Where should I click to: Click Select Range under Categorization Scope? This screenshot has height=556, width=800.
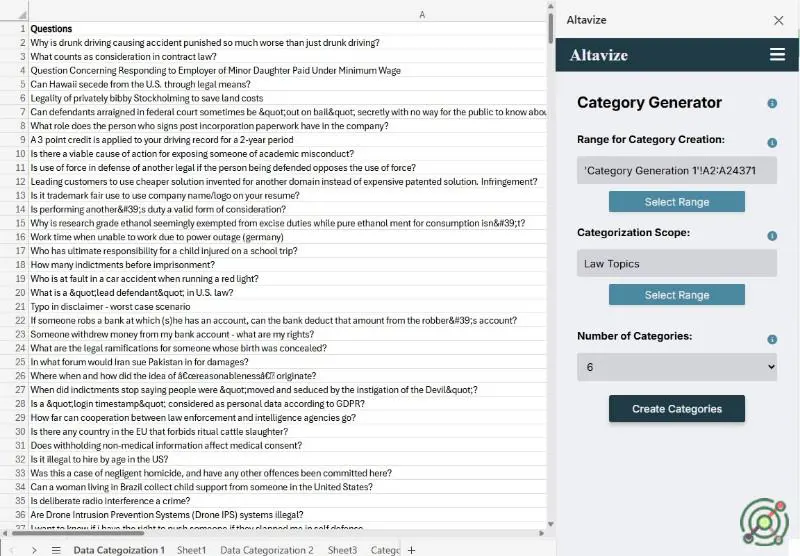(x=677, y=295)
